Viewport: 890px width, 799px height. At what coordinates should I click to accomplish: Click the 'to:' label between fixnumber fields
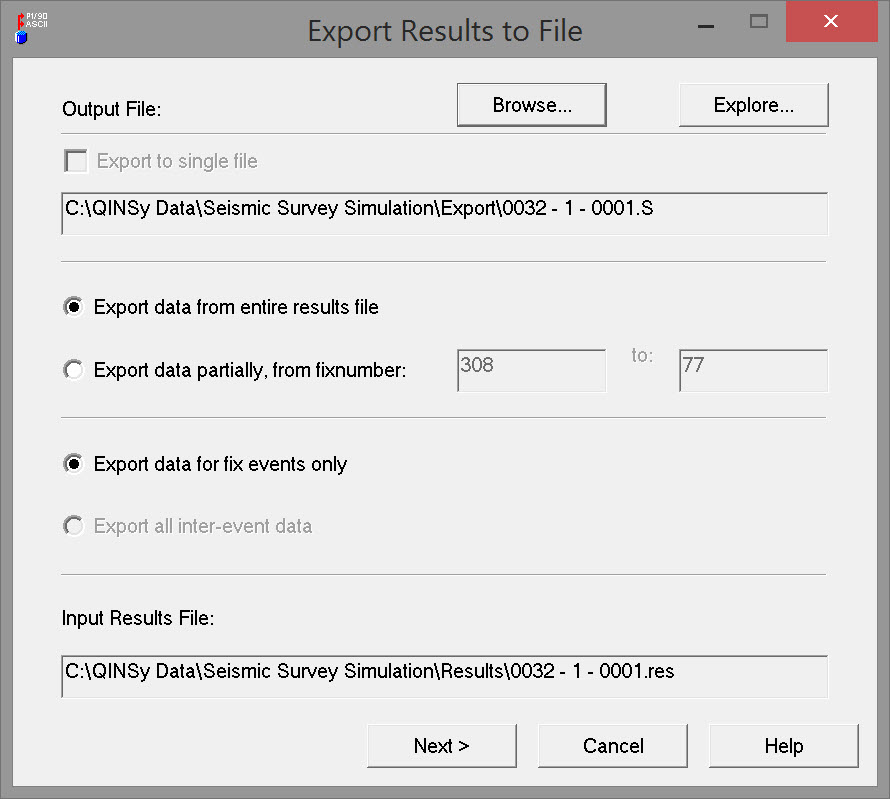[x=642, y=356]
